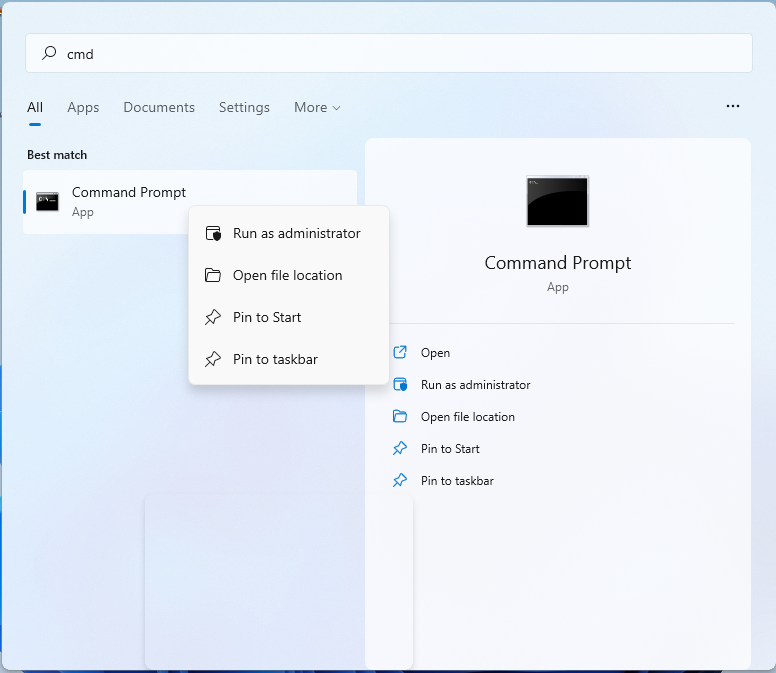Image resolution: width=776 pixels, height=673 pixels.
Task: Click the Best match heading
Action: (x=57, y=155)
